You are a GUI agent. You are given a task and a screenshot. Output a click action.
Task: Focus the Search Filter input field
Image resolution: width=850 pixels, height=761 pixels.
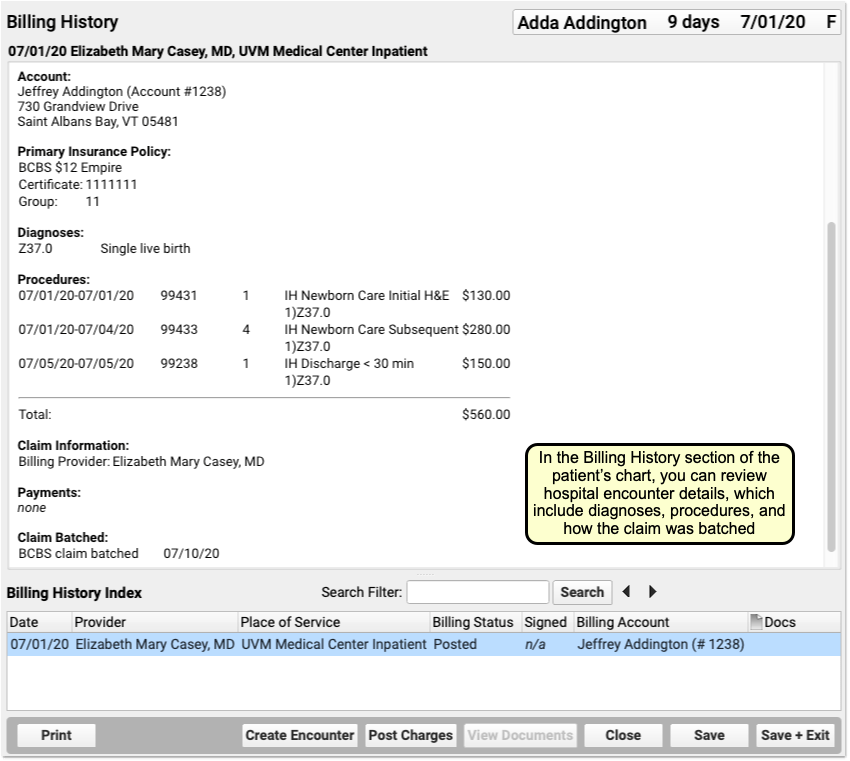click(x=478, y=592)
